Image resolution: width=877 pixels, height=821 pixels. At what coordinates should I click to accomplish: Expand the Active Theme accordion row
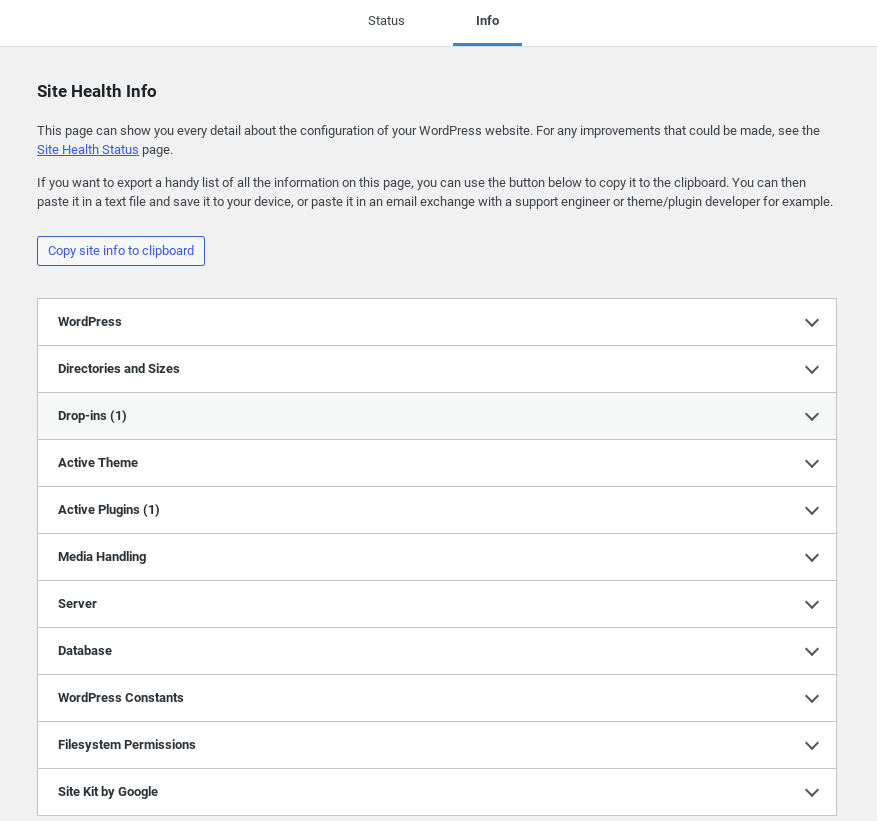(x=436, y=463)
